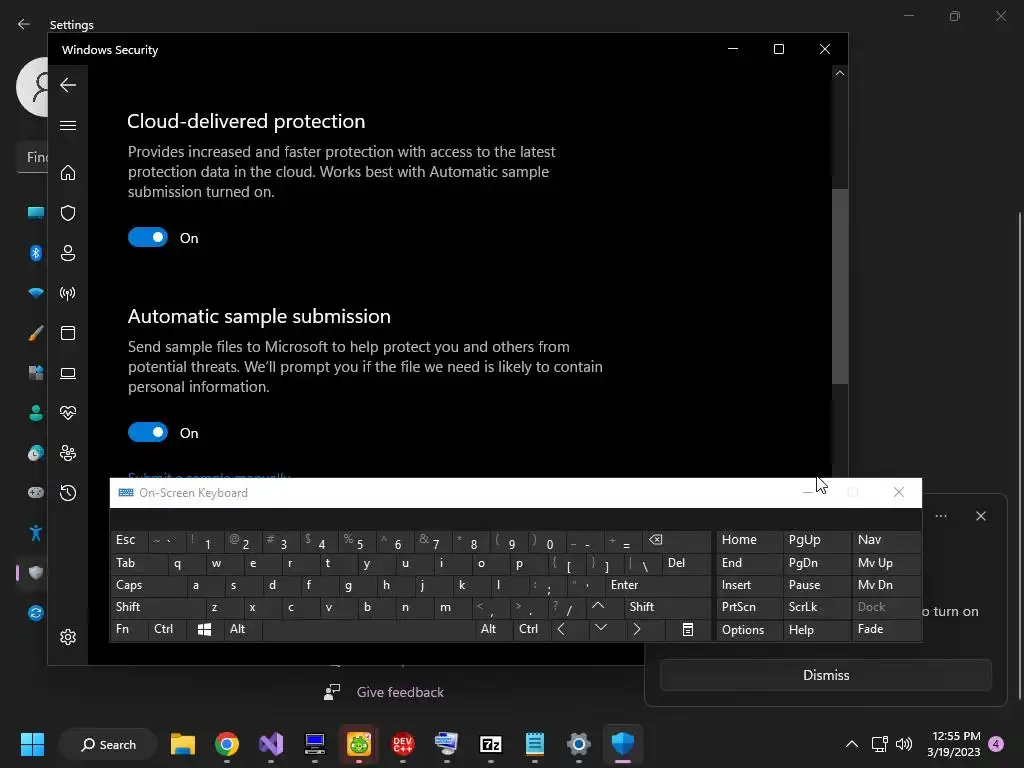Open App & browser control icon

(x=68, y=333)
